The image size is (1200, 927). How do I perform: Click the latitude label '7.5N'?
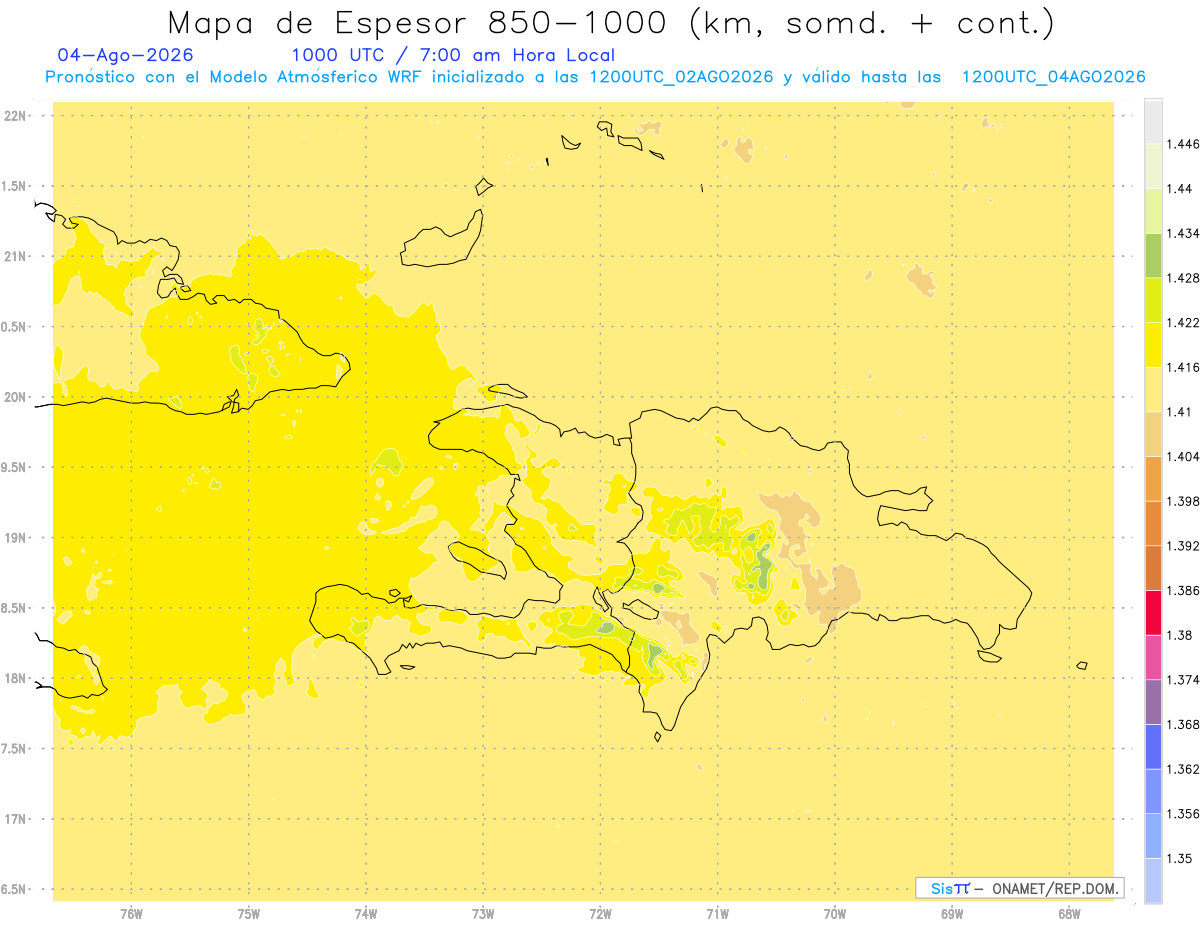(14, 749)
